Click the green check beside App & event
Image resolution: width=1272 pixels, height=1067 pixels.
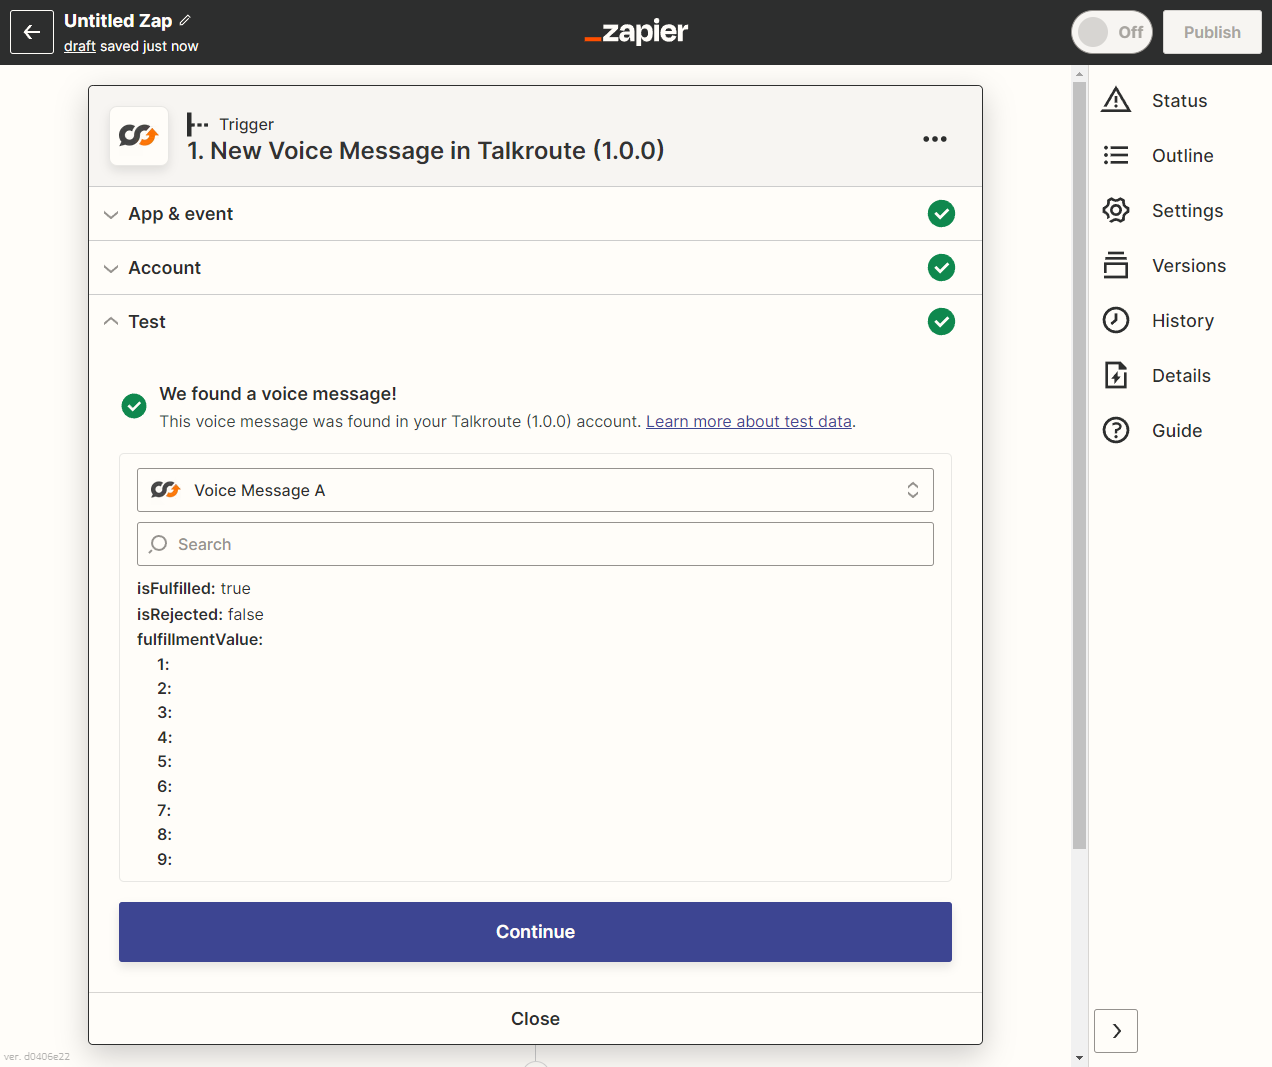point(941,213)
